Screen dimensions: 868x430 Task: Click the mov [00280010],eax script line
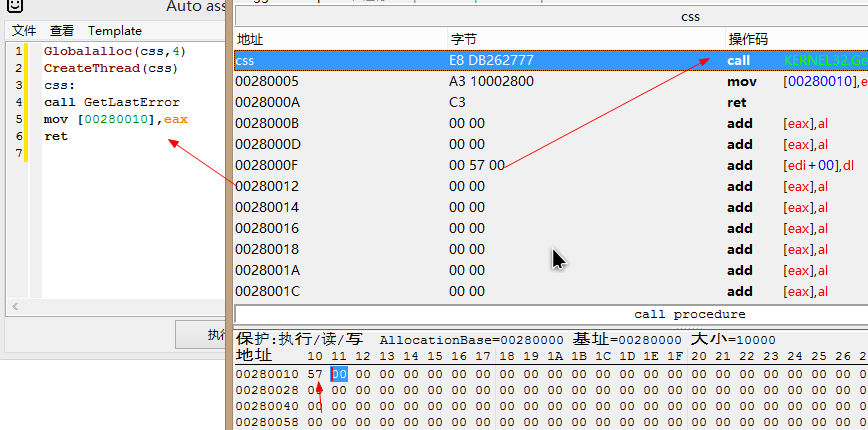coord(115,119)
